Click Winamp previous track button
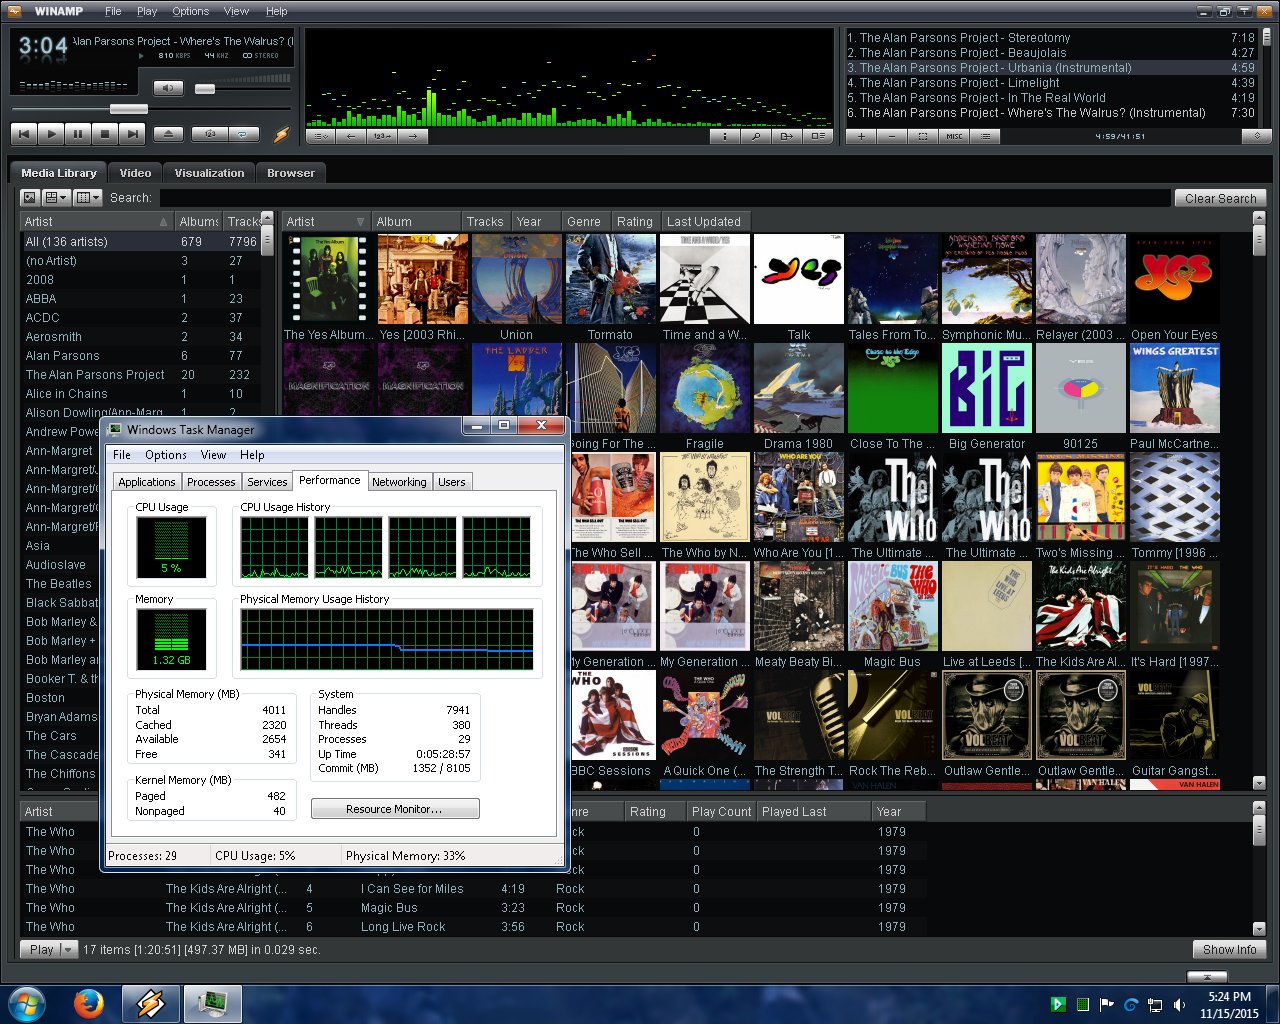 (x=24, y=133)
